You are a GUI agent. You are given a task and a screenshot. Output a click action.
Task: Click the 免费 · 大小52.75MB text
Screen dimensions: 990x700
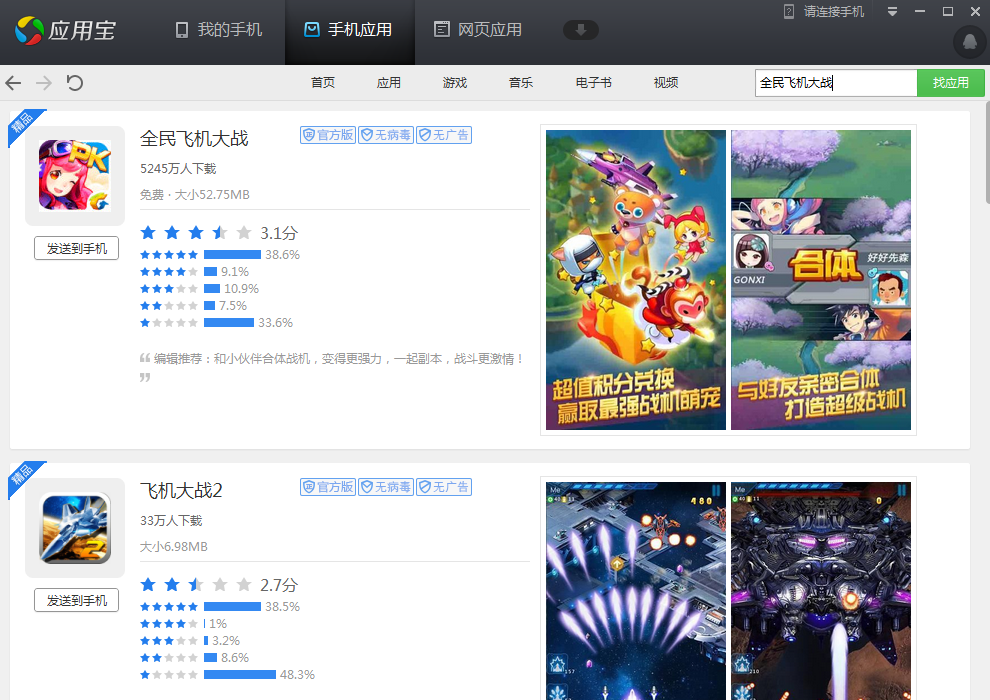194,194
